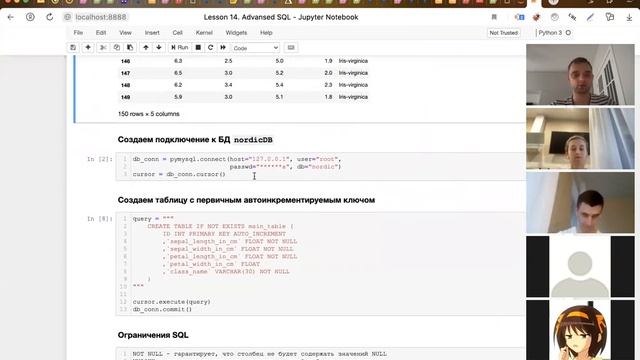Open the browser downloads icon

click(629, 17)
